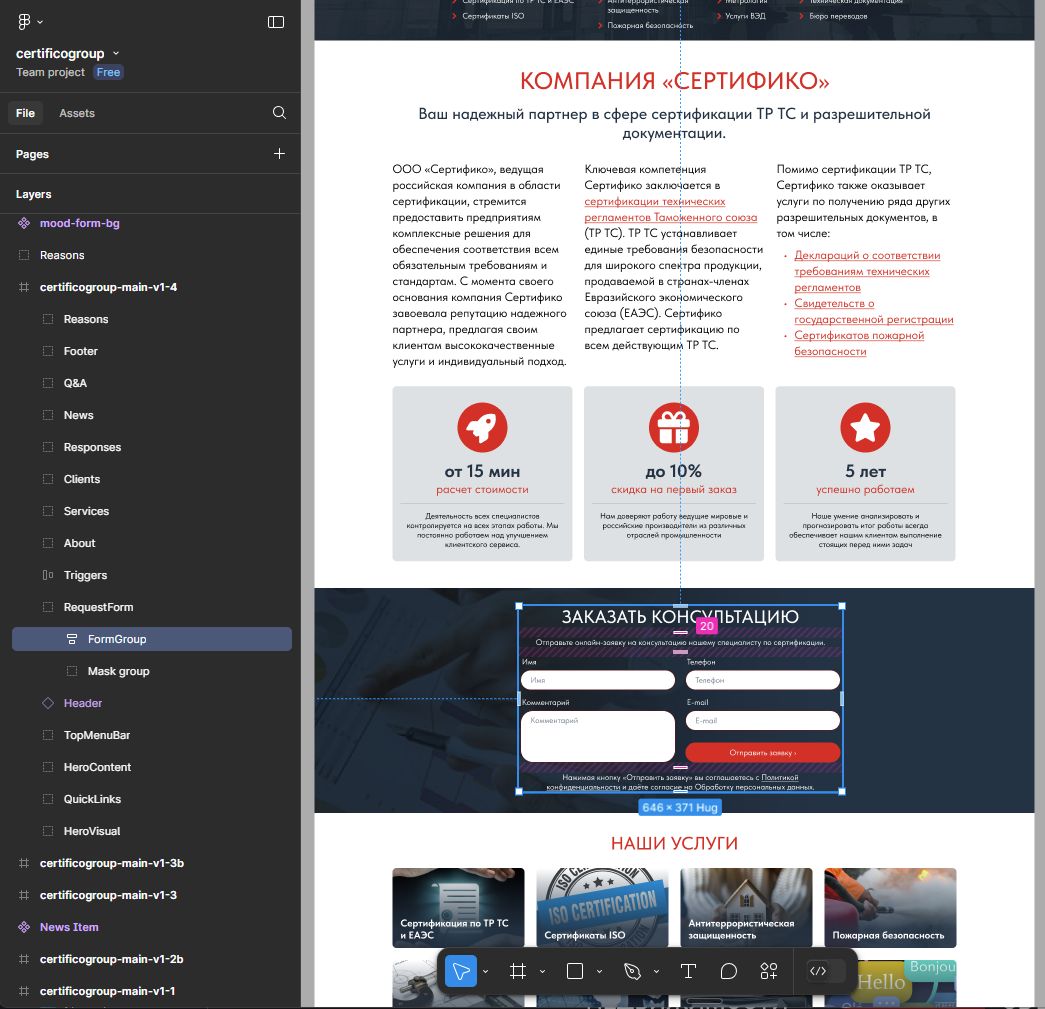Add a new page with plus icon
This screenshot has height=1009, width=1045.
[x=279, y=154]
